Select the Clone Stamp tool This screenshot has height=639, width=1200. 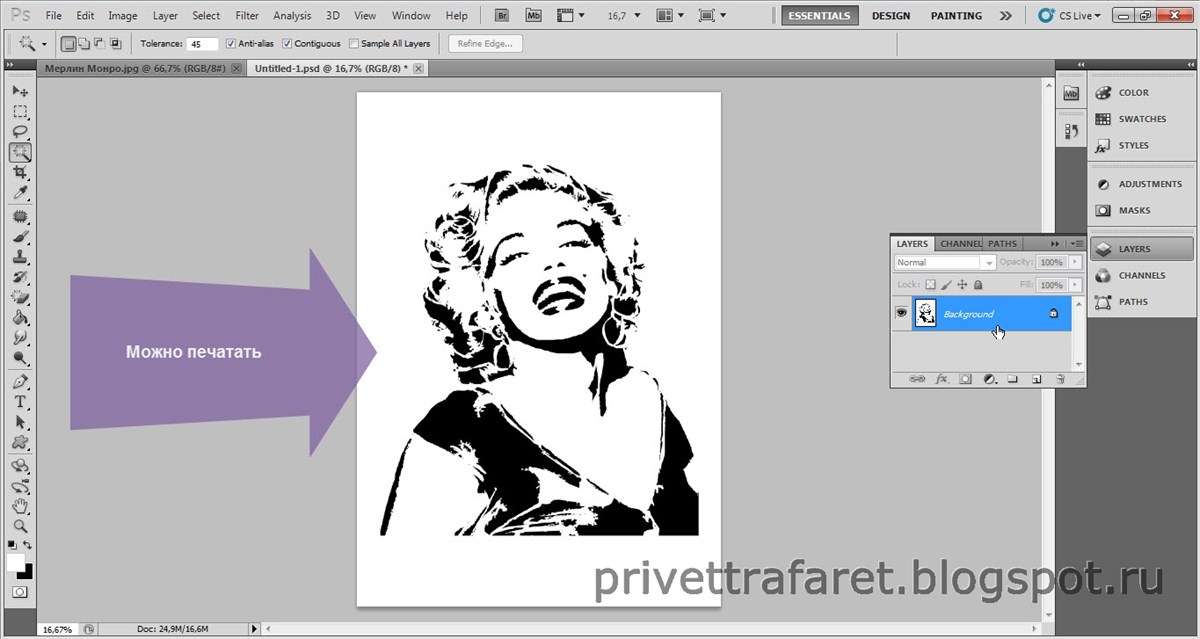click(x=20, y=256)
